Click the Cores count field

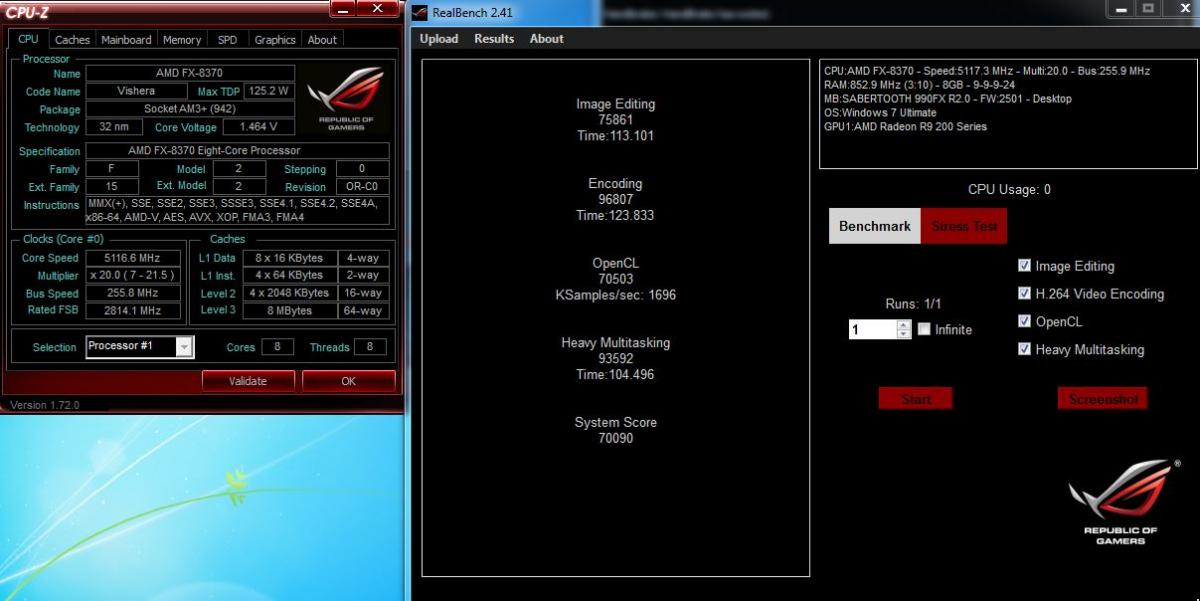tap(277, 347)
